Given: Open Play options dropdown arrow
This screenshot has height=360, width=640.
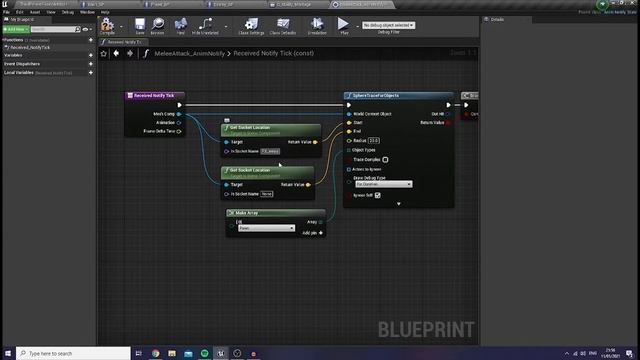Looking at the screenshot, I should pos(358,27).
